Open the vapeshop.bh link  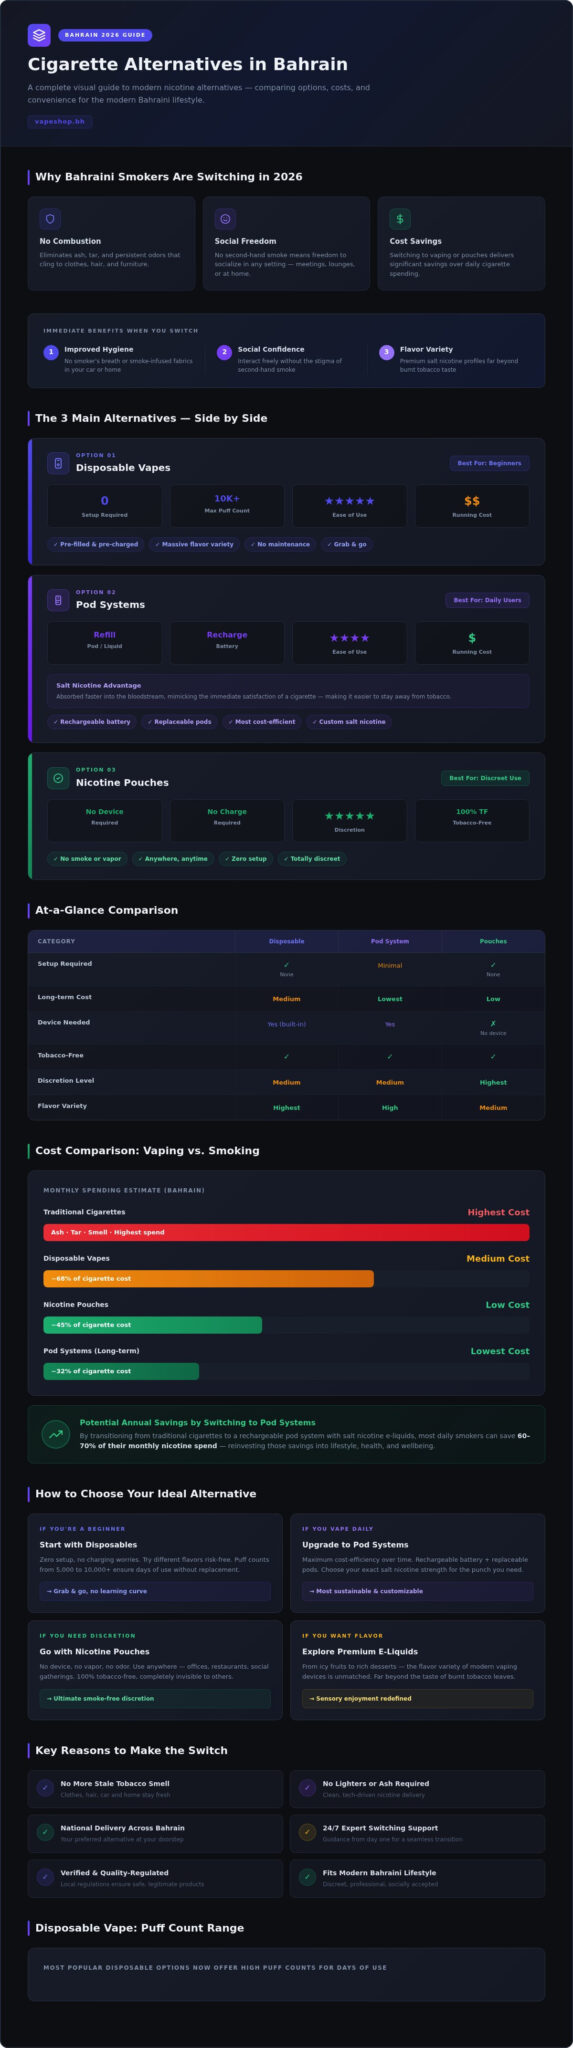click(60, 121)
